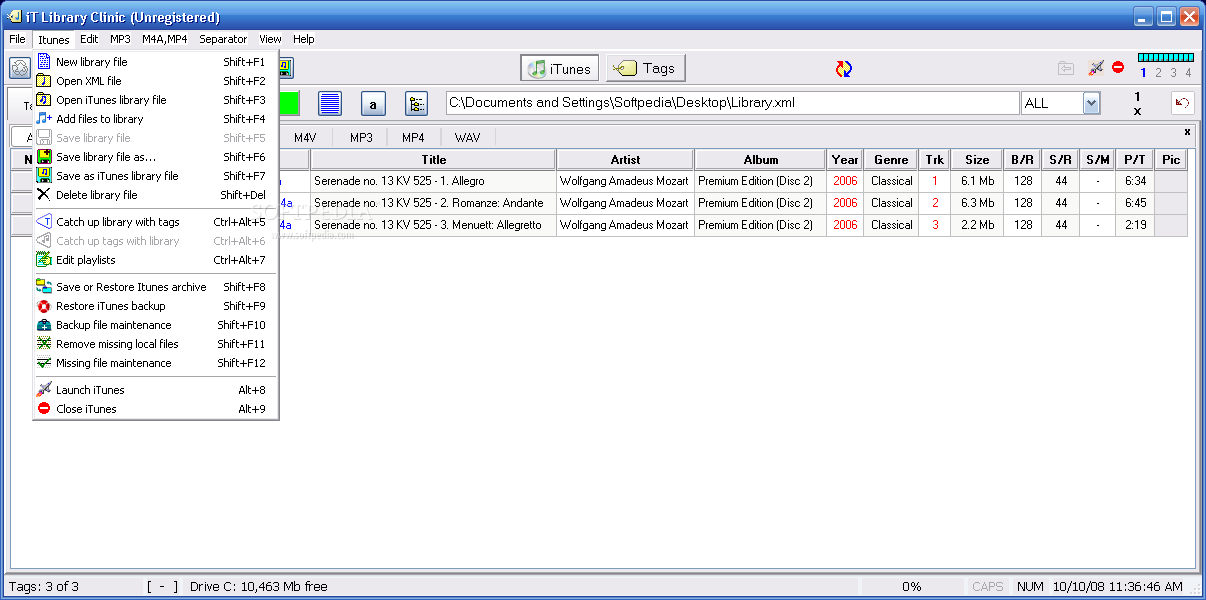Sort by Genre column header
The width and height of the screenshot is (1206, 600).
coord(891,160)
